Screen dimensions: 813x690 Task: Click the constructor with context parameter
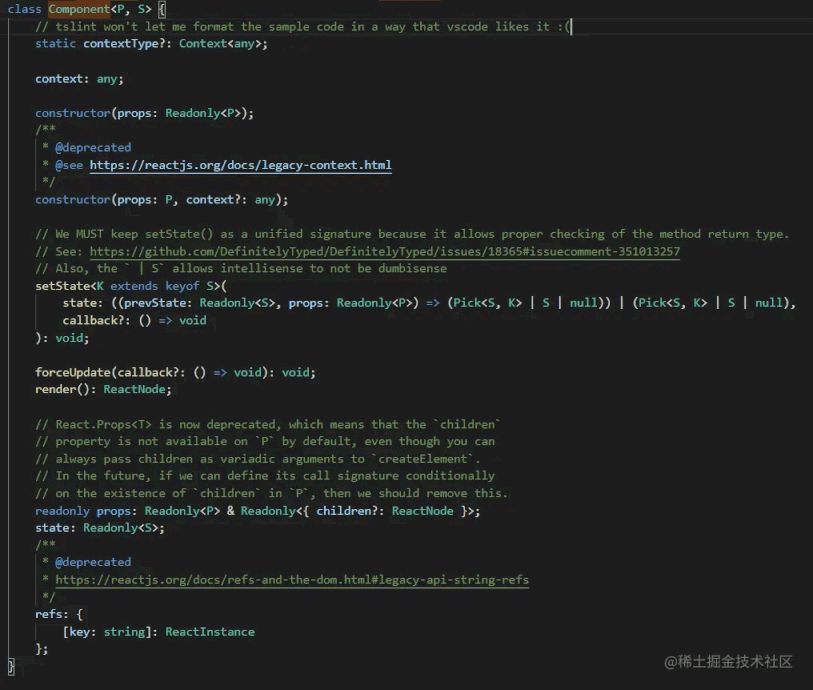click(72, 199)
